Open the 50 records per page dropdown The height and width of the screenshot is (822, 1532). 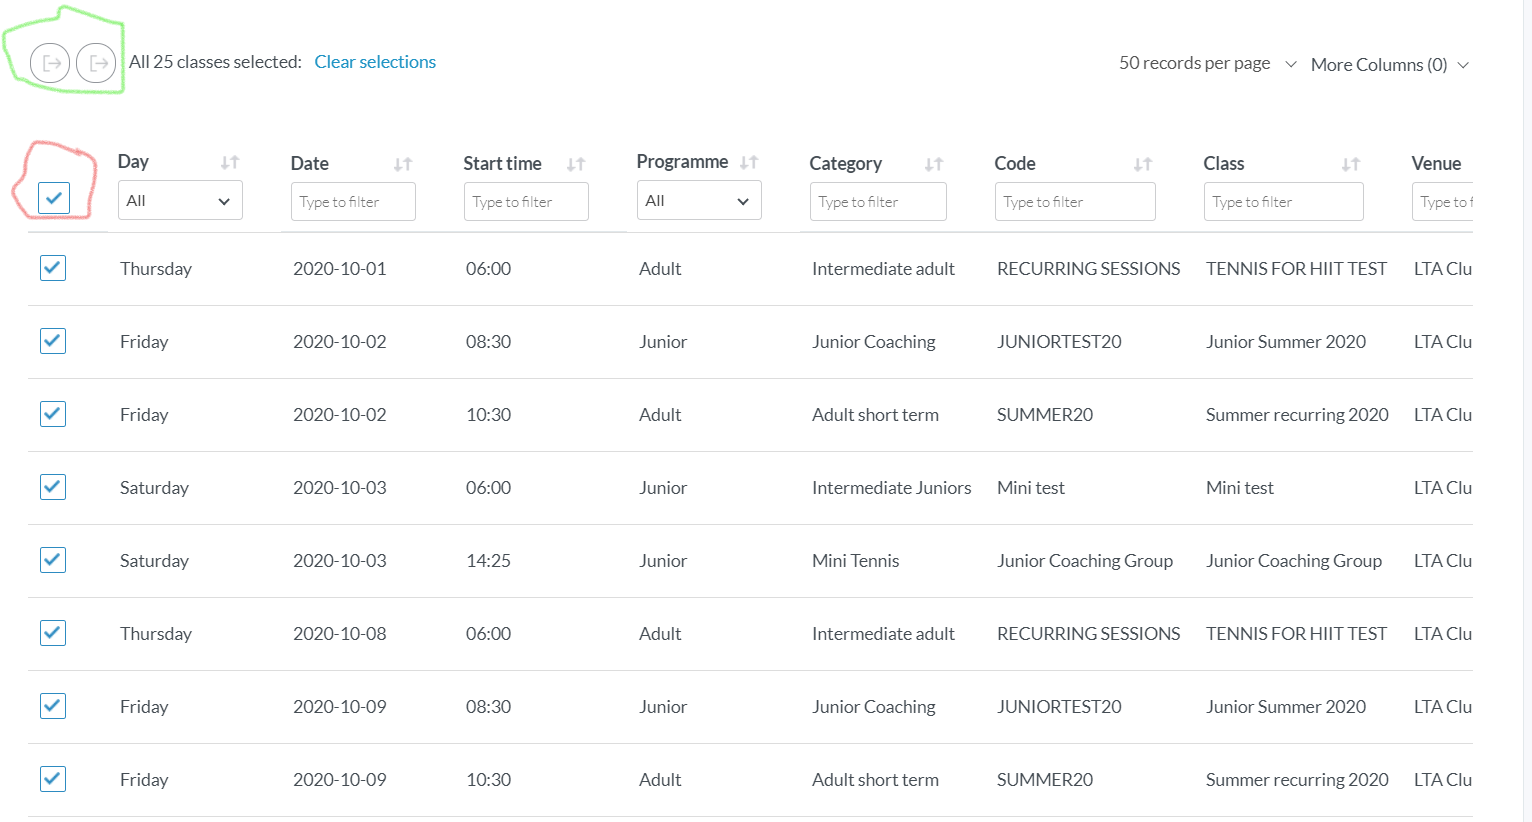[1207, 64]
